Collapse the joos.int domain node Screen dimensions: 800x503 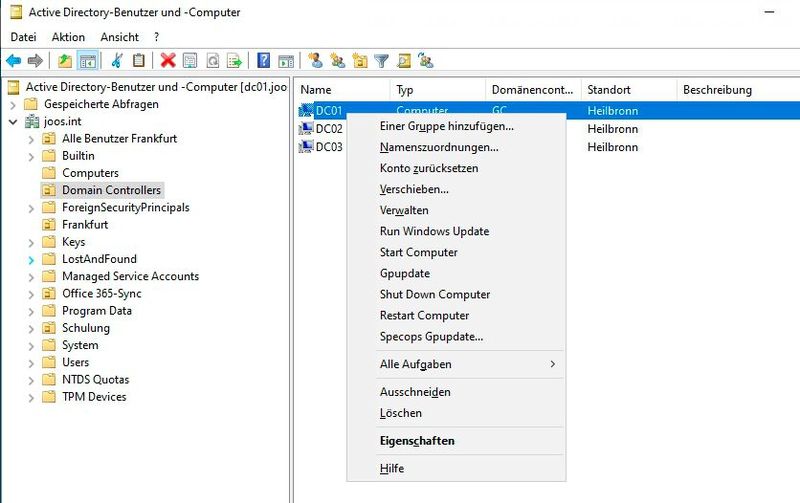point(13,122)
